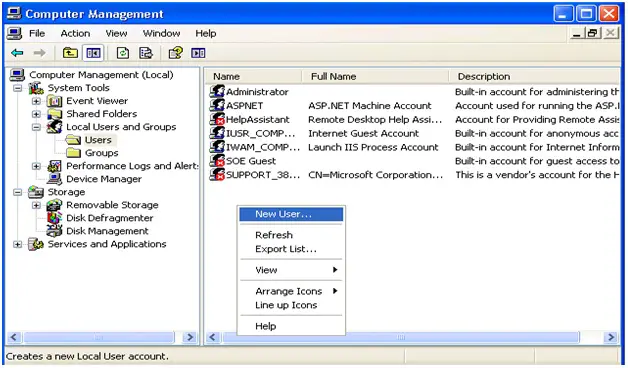The image size is (628, 368).
Task: Expand the Event Viewer node
Action: pos(36,101)
